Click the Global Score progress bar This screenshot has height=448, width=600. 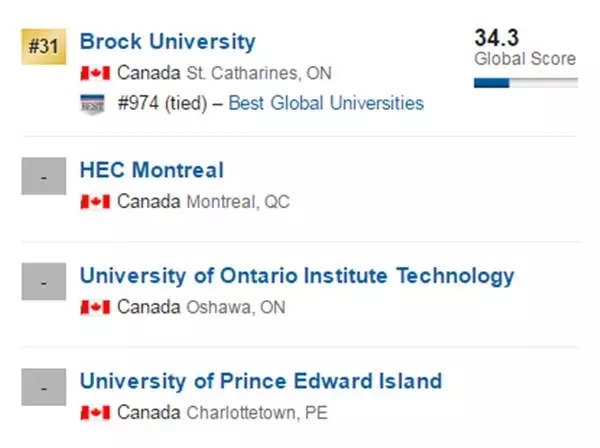tap(526, 83)
